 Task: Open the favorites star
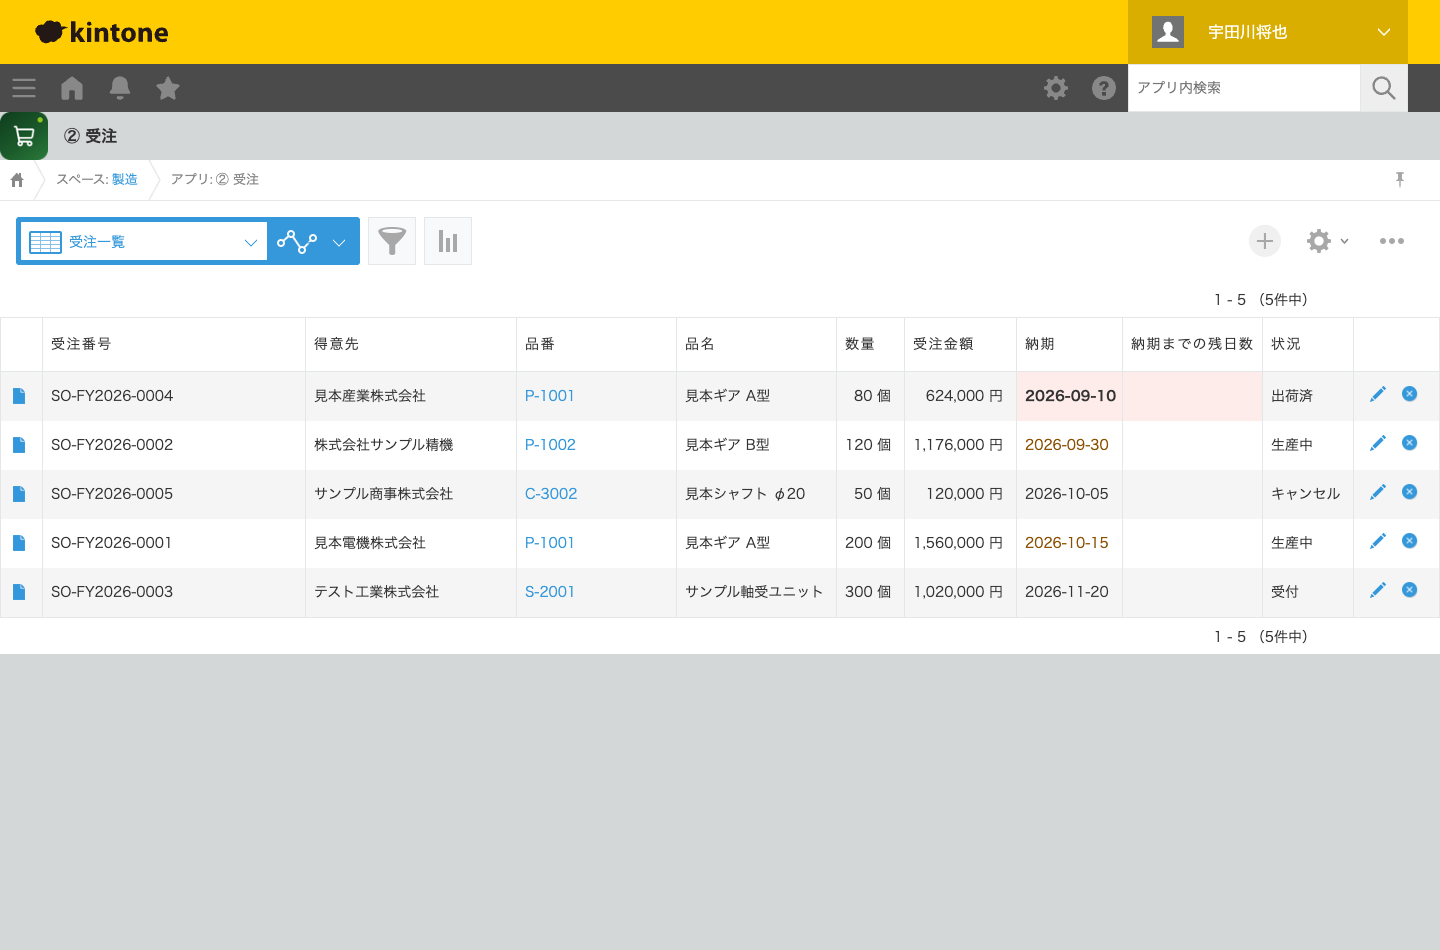[168, 88]
